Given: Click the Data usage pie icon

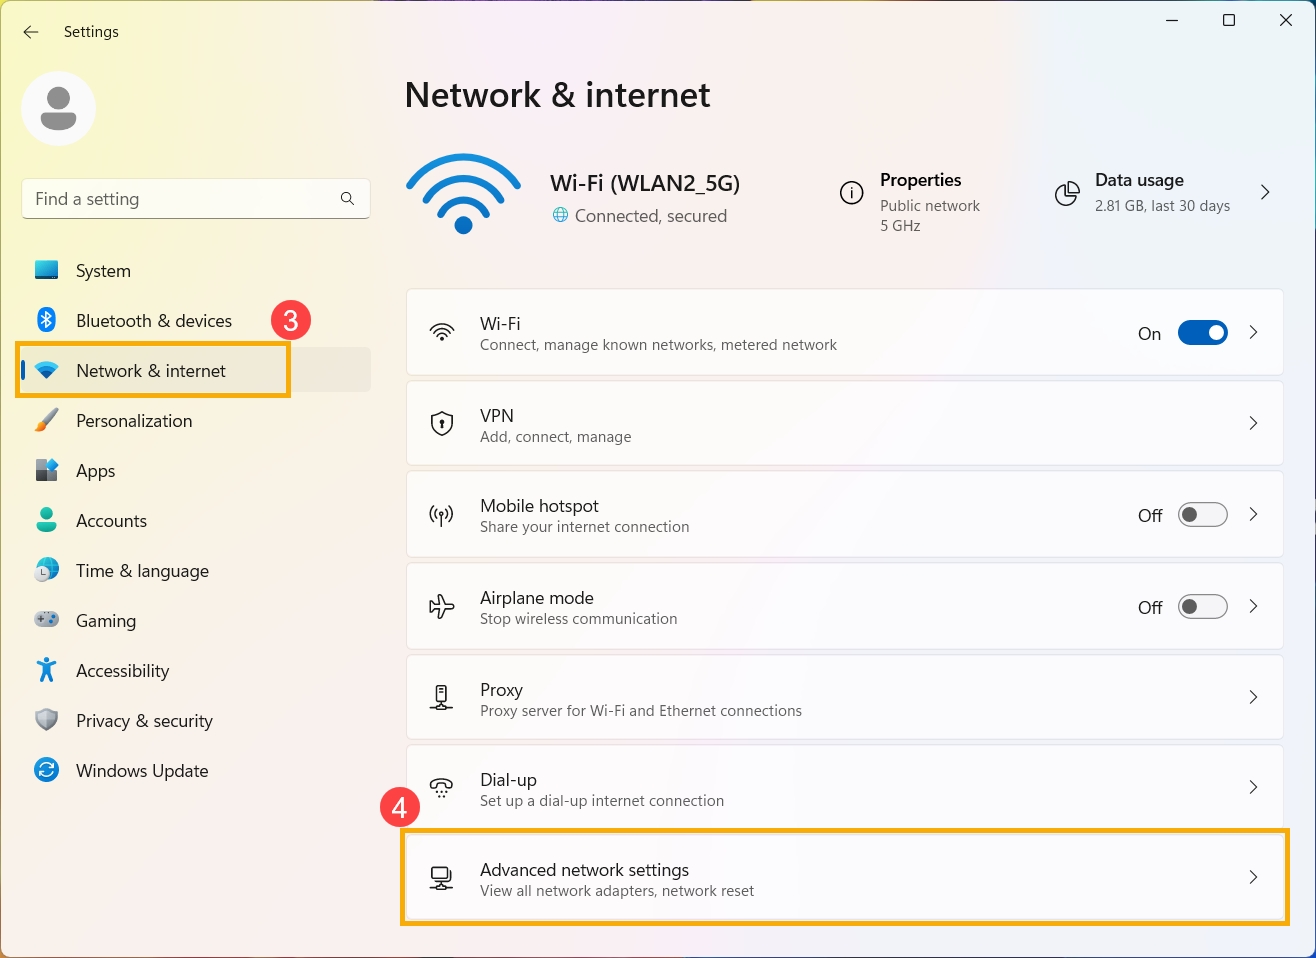Looking at the screenshot, I should [x=1067, y=193].
